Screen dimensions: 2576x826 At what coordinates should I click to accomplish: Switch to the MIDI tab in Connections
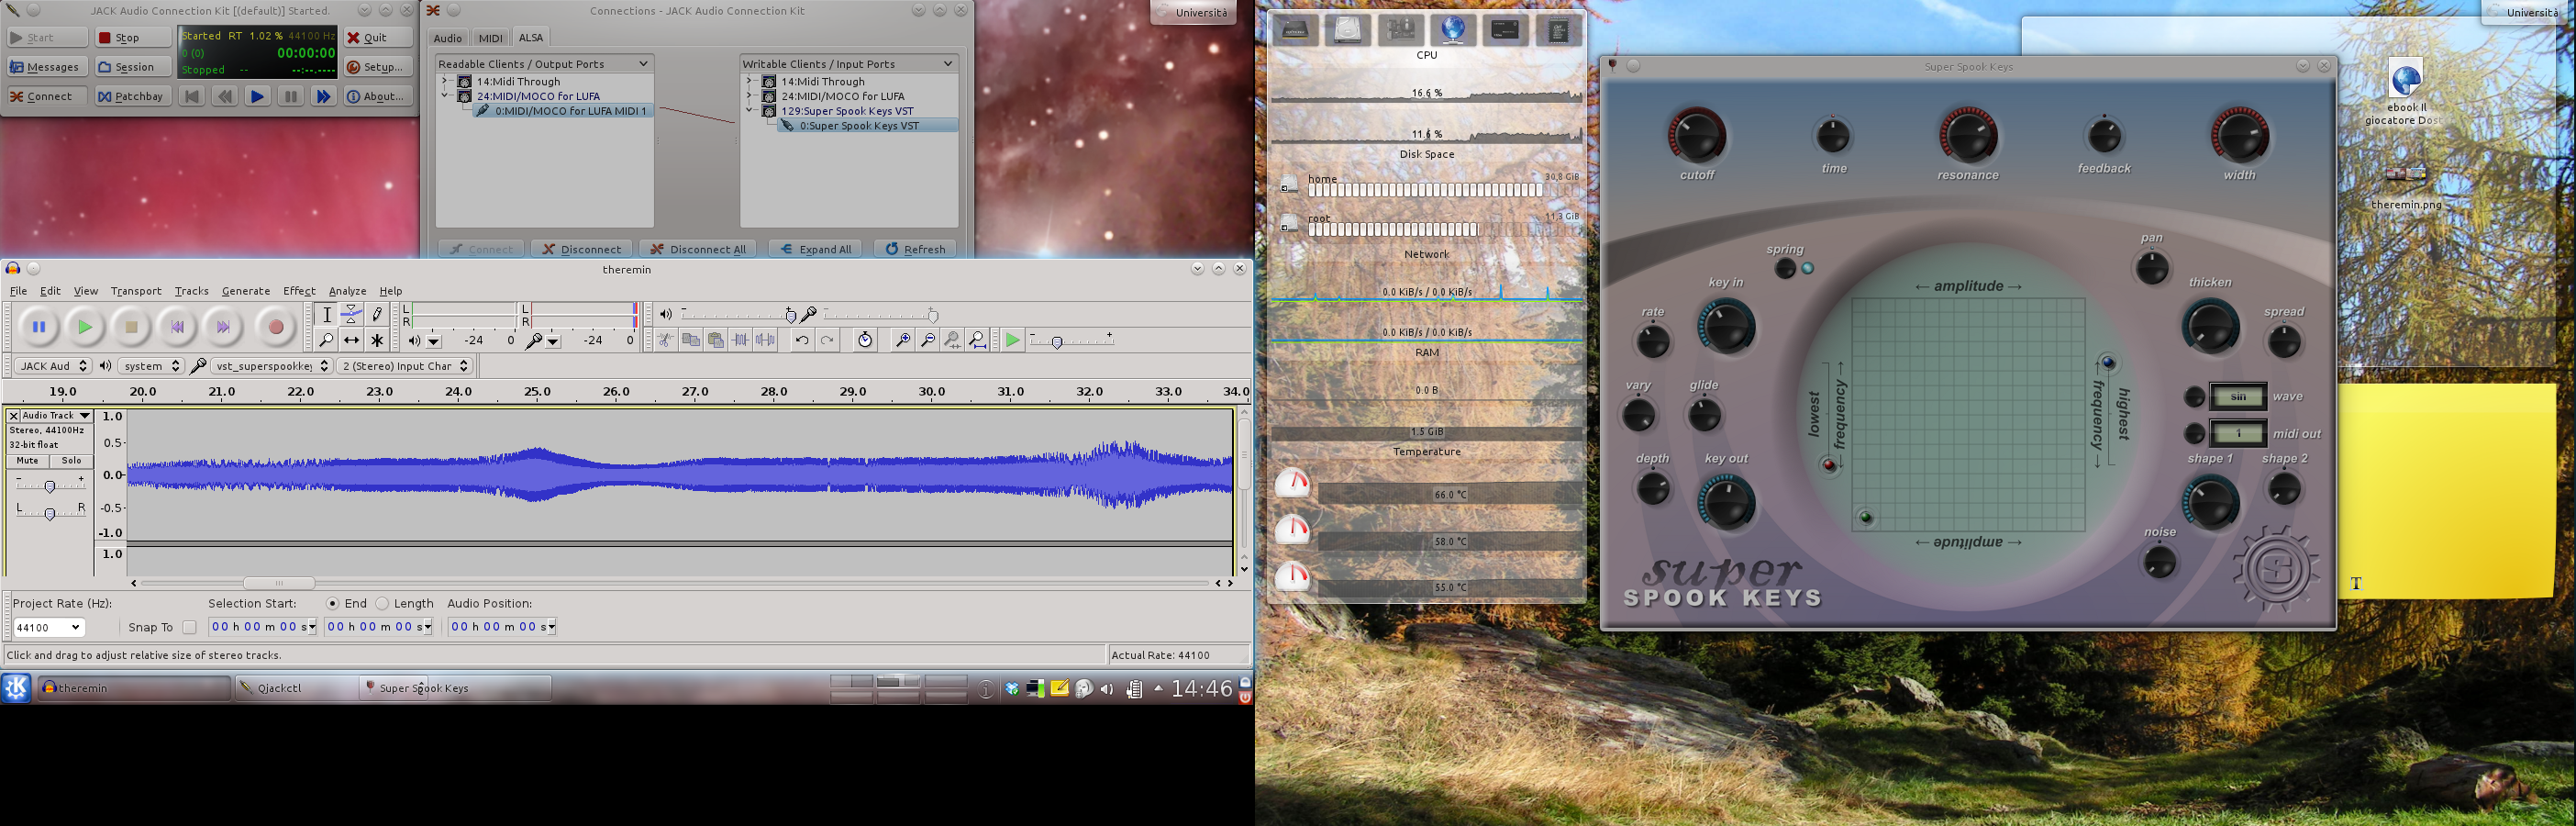490,38
